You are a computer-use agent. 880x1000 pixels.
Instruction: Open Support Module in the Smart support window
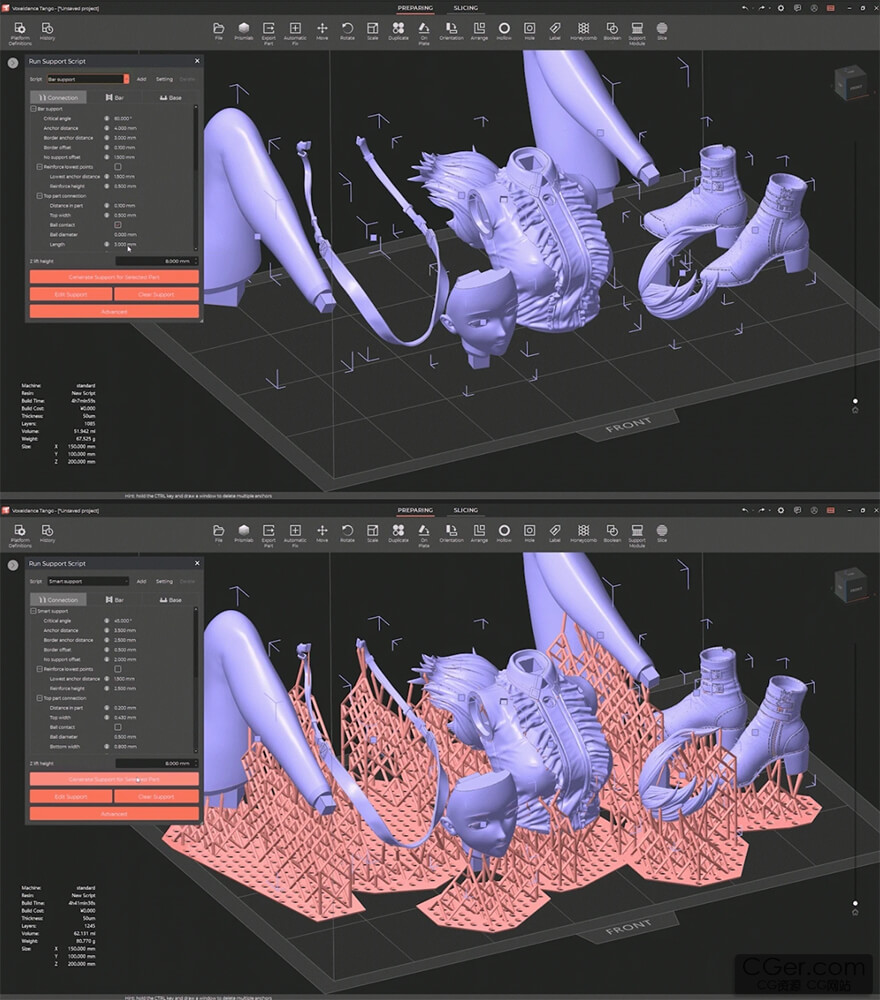click(636, 535)
